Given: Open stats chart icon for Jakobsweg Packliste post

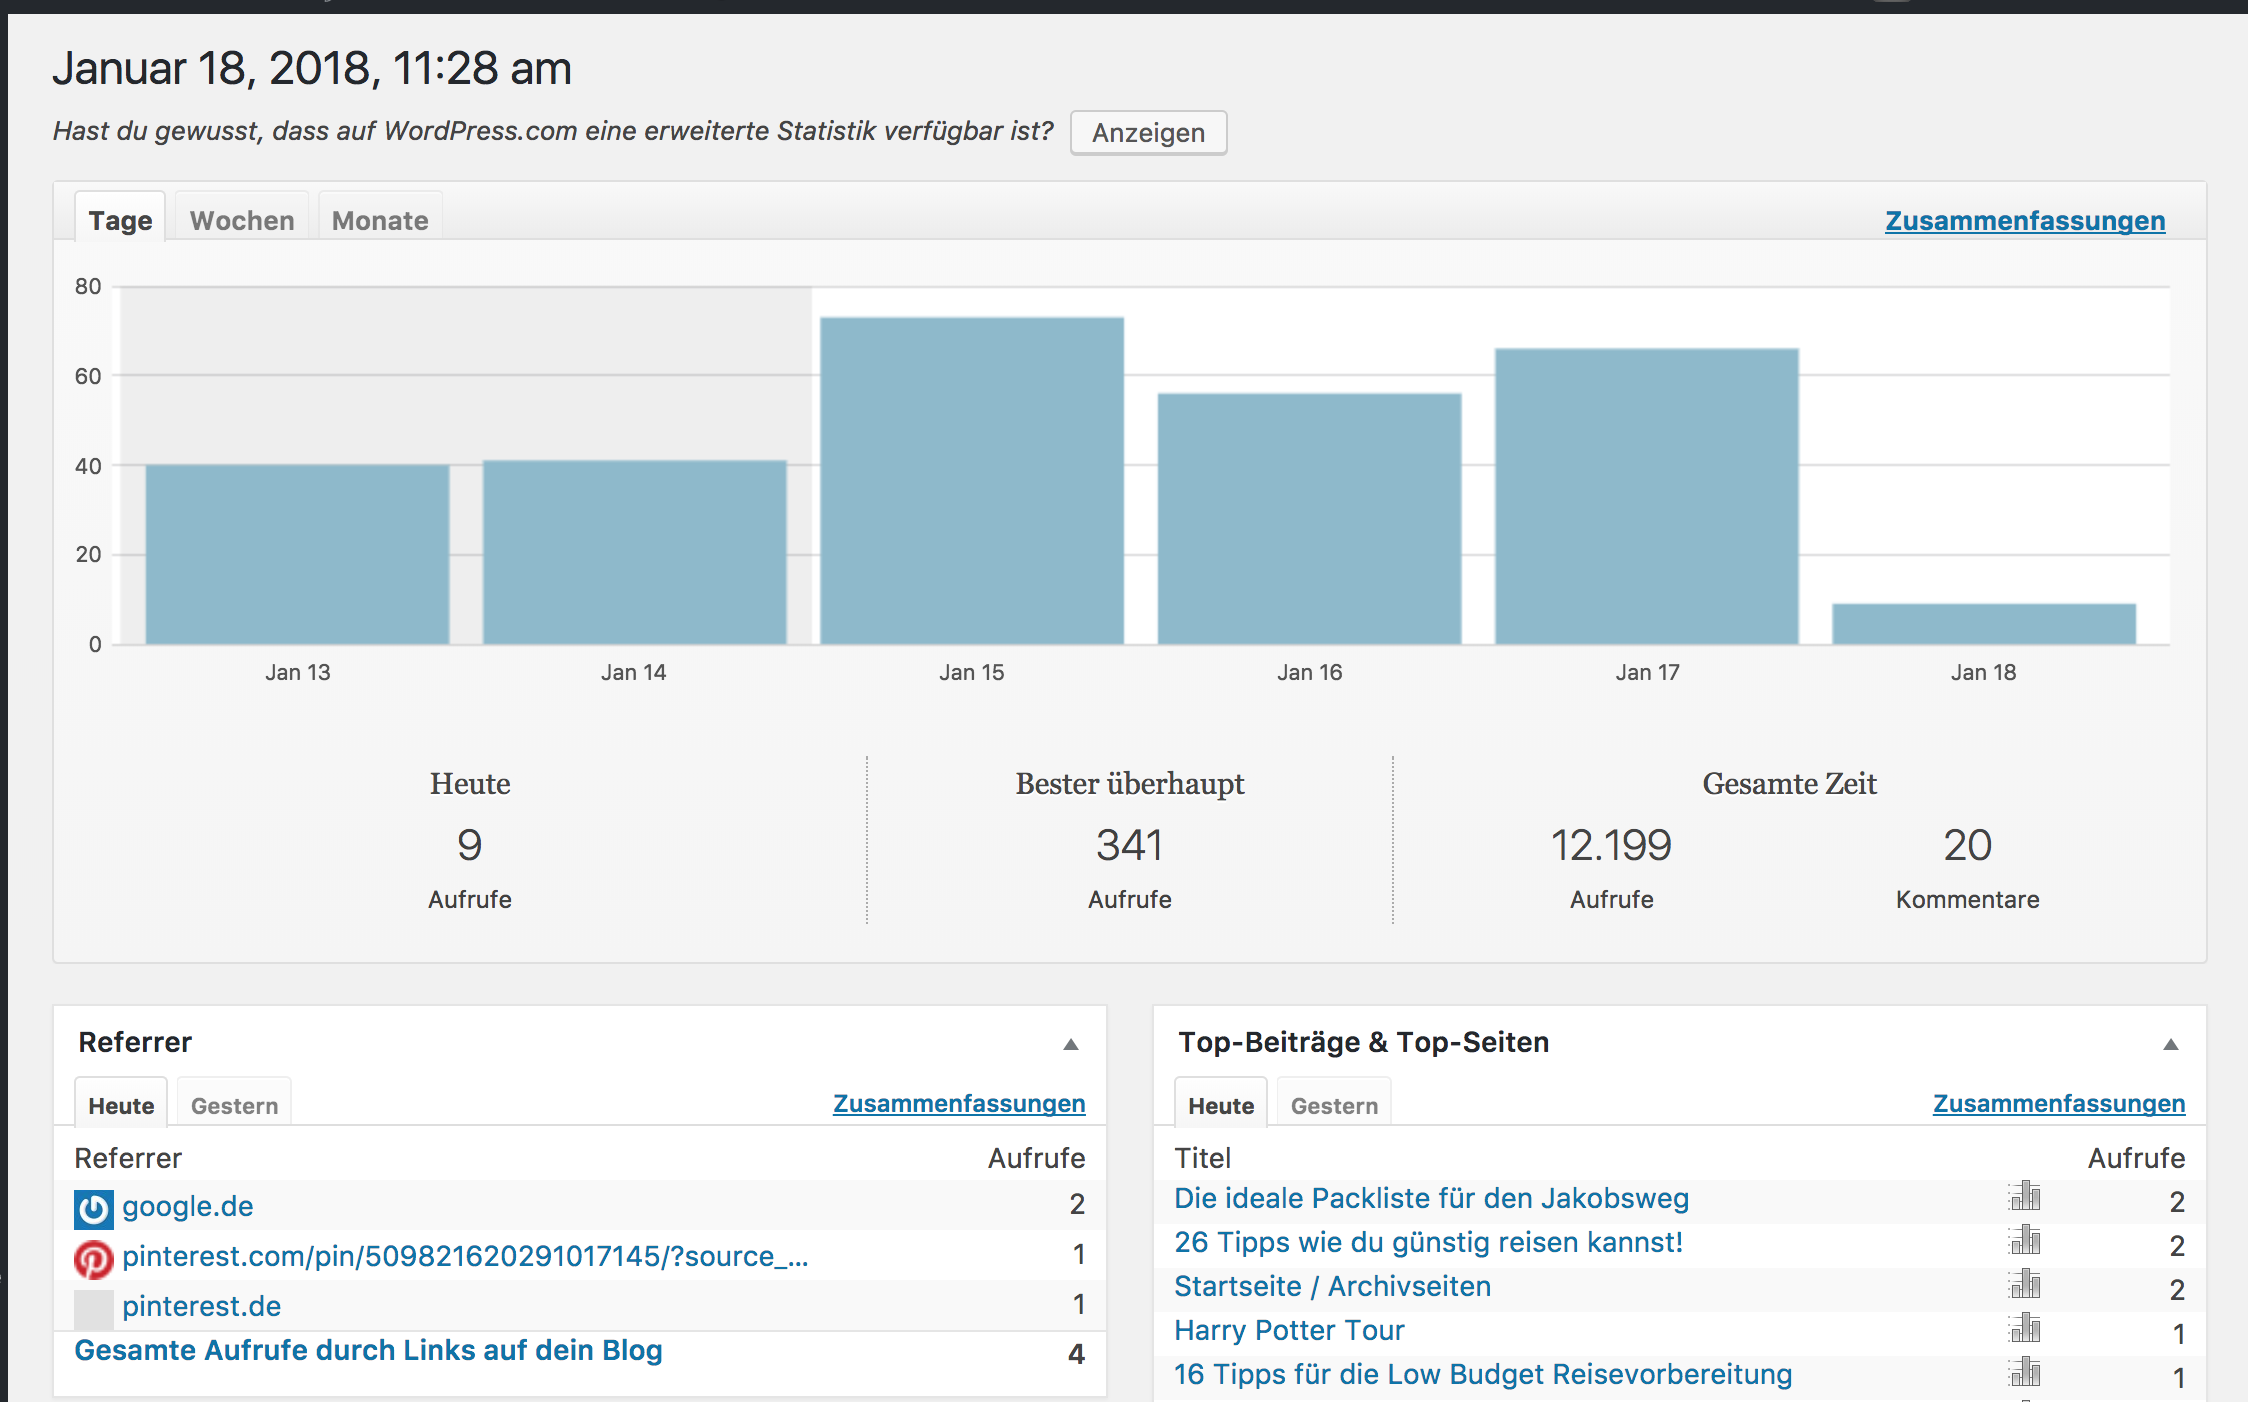Looking at the screenshot, I should pos(2025,1196).
